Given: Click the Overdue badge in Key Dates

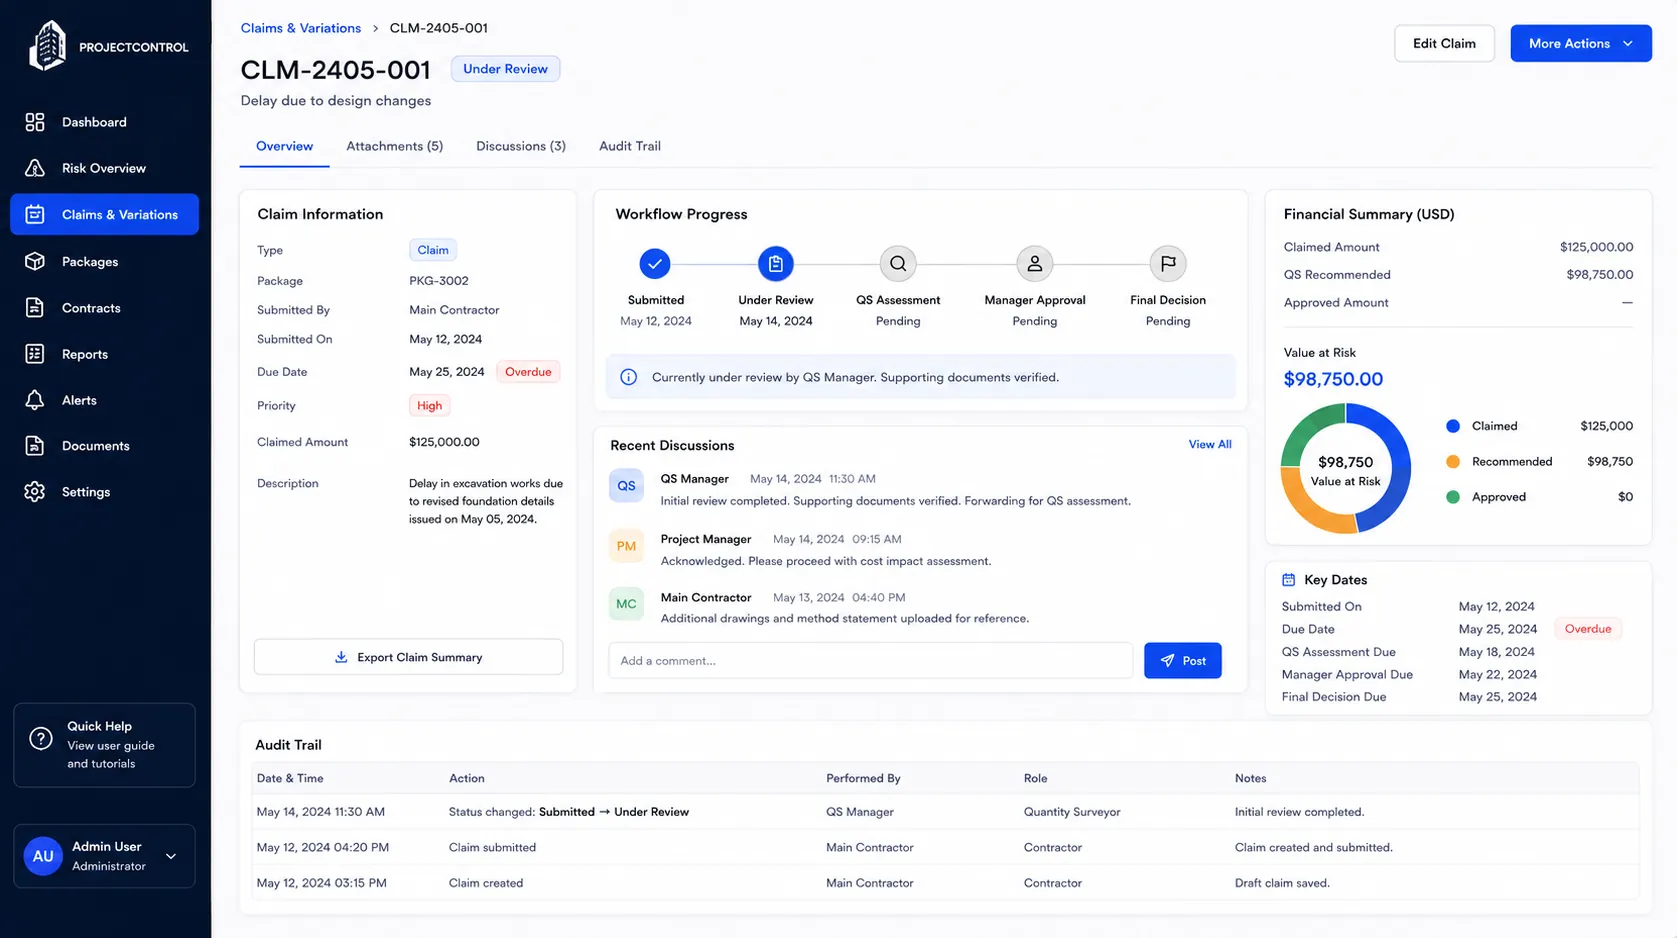Looking at the screenshot, I should pos(1588,629).
